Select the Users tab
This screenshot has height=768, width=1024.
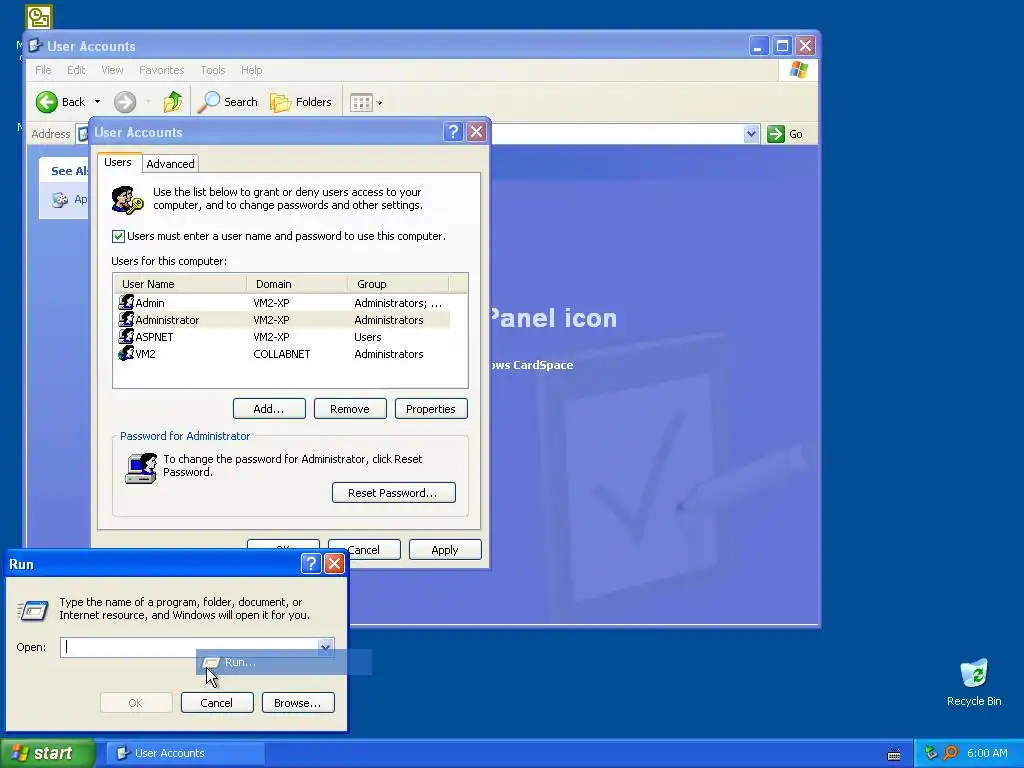118,162
